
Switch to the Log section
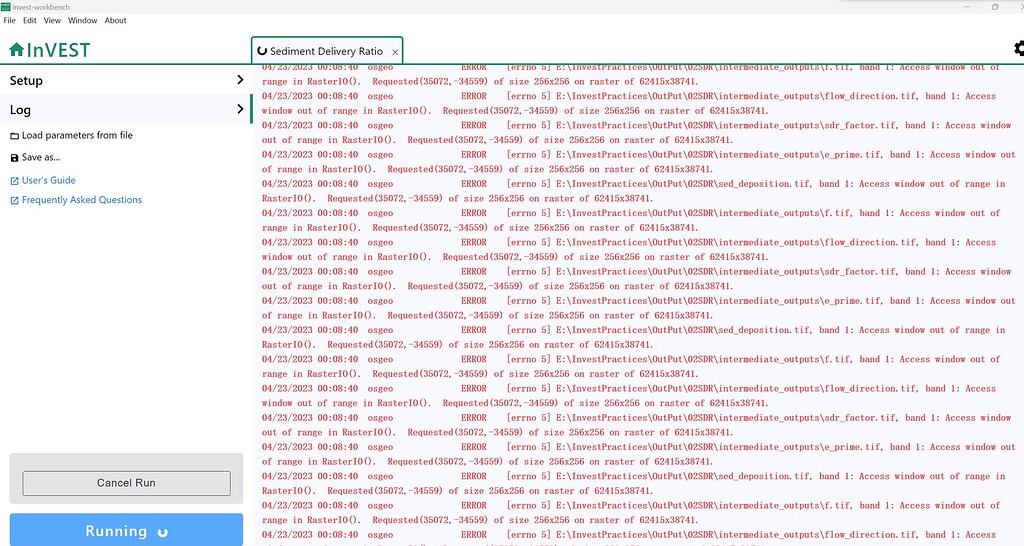coord(126,110)
